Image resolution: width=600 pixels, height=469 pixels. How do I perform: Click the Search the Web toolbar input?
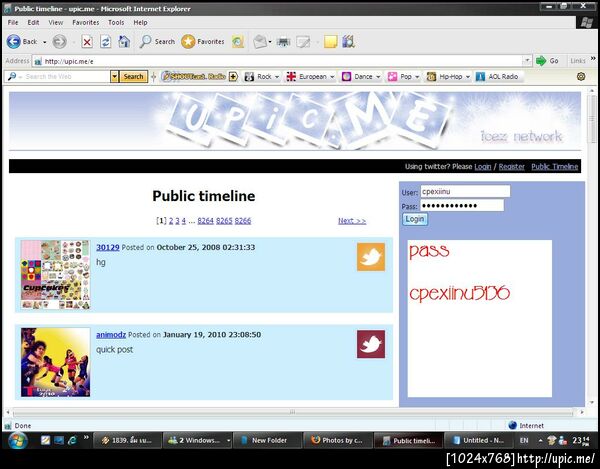(x=64, y=77)
